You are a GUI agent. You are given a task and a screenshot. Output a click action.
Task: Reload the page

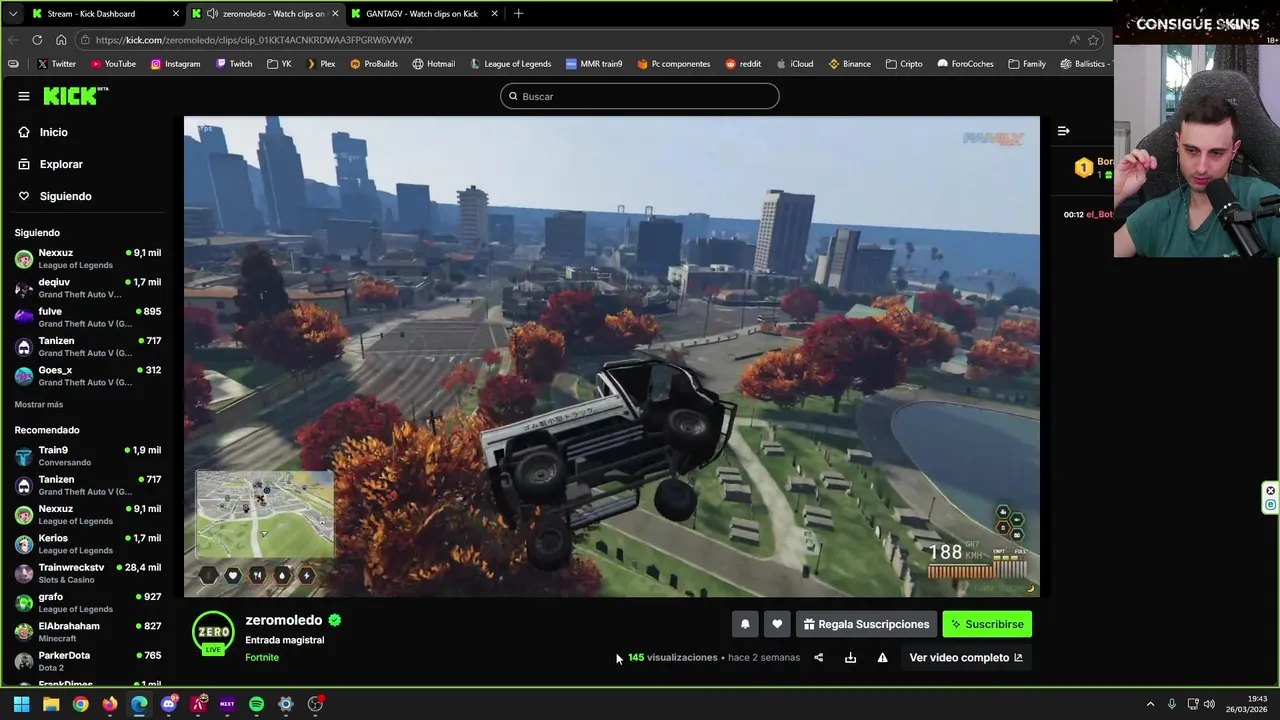pyautogui.click(x=37, y=40)
